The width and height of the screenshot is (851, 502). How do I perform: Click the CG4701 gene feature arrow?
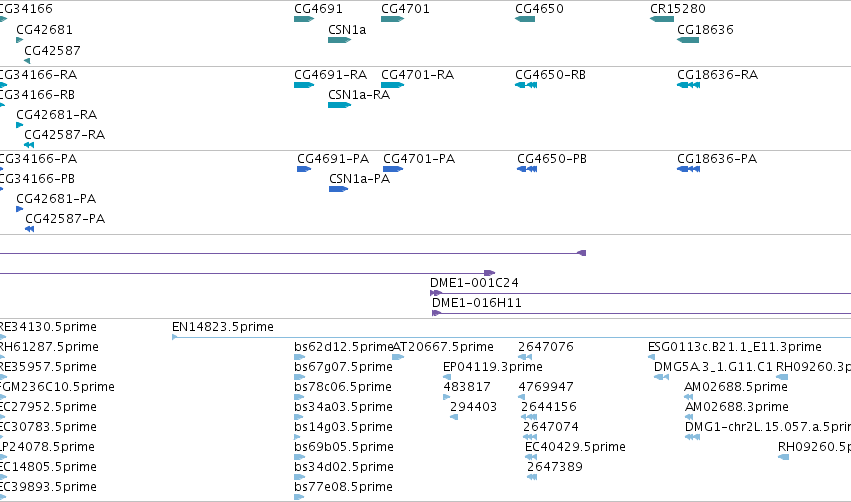(392, 19)
